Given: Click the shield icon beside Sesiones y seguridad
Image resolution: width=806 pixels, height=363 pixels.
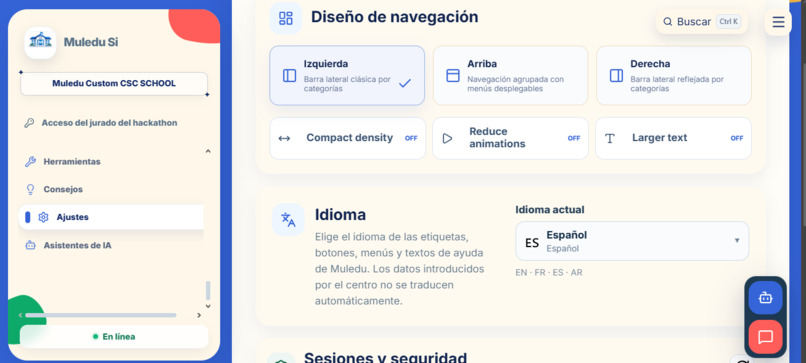Looking at the screenshot, I should [x=281, y=359].
